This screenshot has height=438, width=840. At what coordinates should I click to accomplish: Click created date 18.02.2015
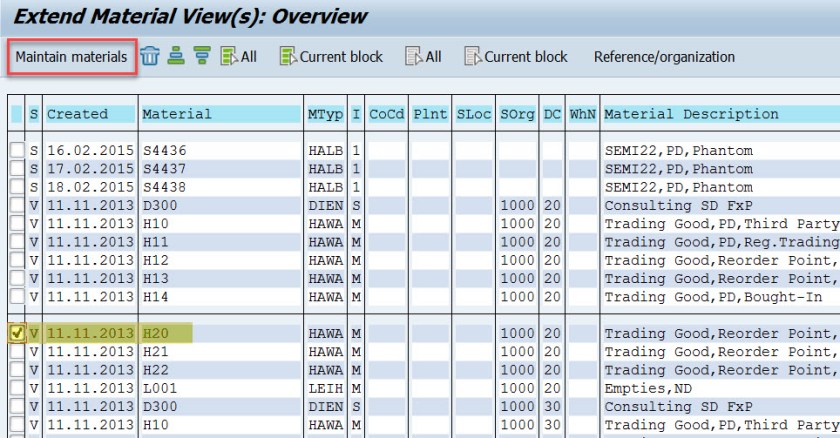point(90,187)
